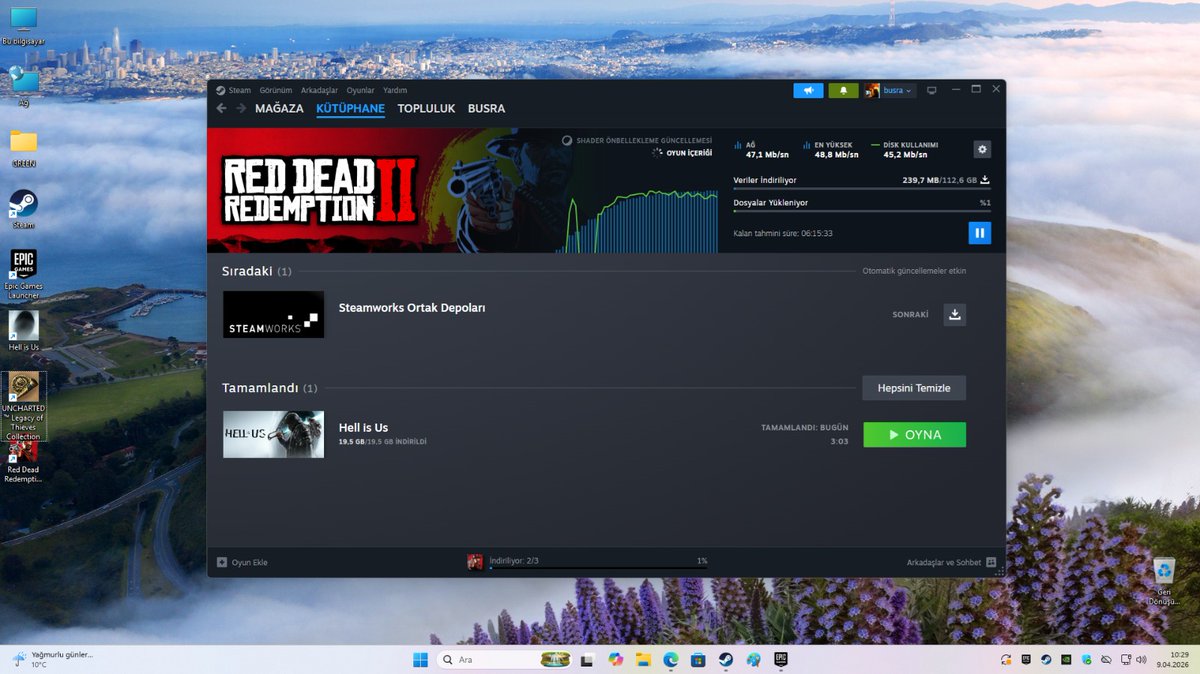Click Steamworks Ortak Depoları title
Image resolution: width=1200 pixels, height=674 pixels.
tap(412, 308)
